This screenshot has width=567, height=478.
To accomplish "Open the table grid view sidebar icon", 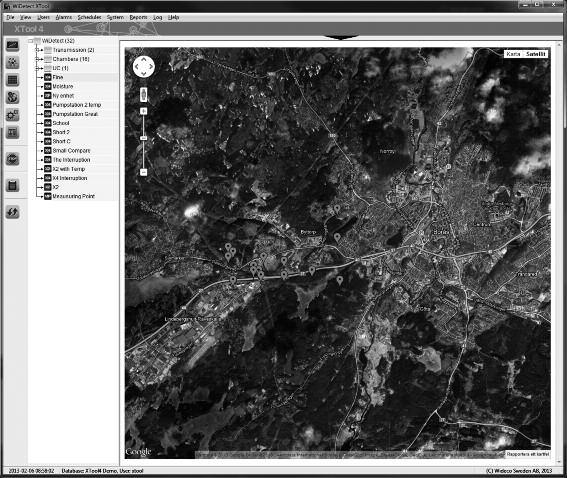I will [13, 80].
